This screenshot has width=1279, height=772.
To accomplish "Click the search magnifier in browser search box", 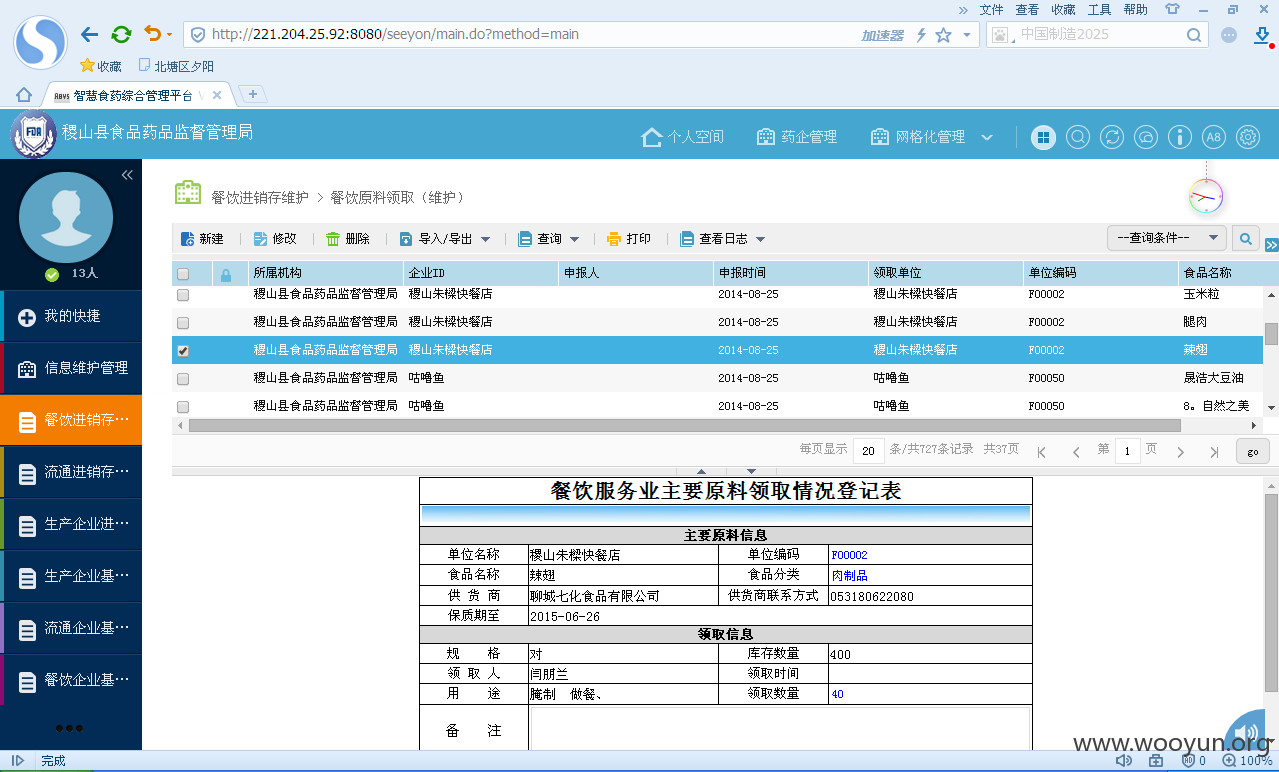I will tap(1194, 34).
